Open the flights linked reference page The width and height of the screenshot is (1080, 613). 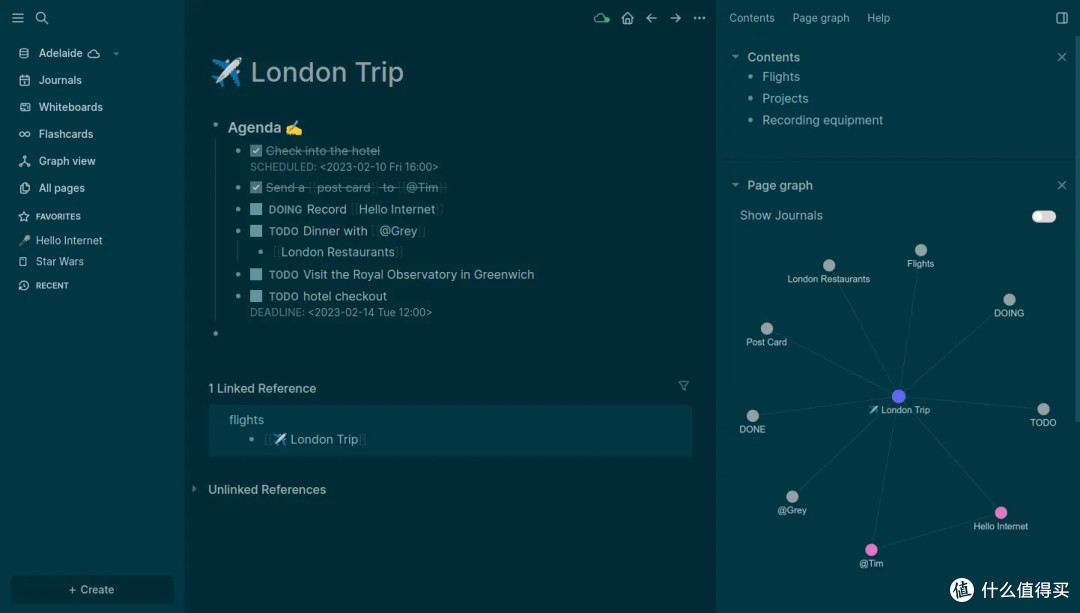(247, 419)
